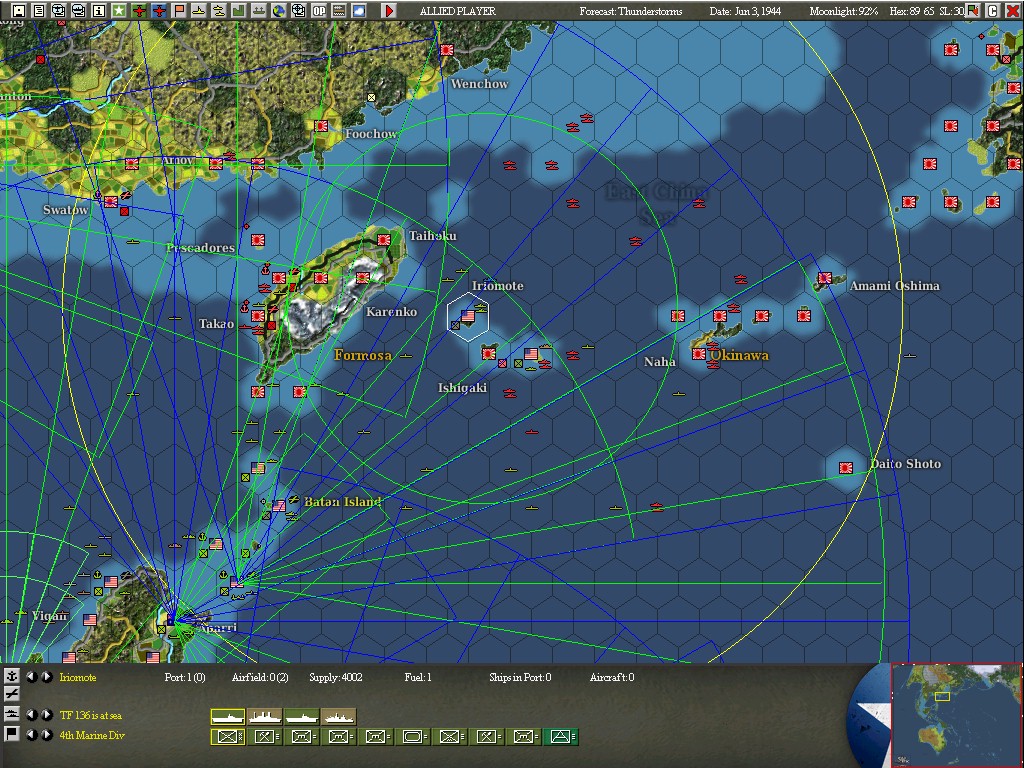The image size is (1024, 768).
Task: Click the '4th Marine Div' unit name
Action: [x=92, y=735]
